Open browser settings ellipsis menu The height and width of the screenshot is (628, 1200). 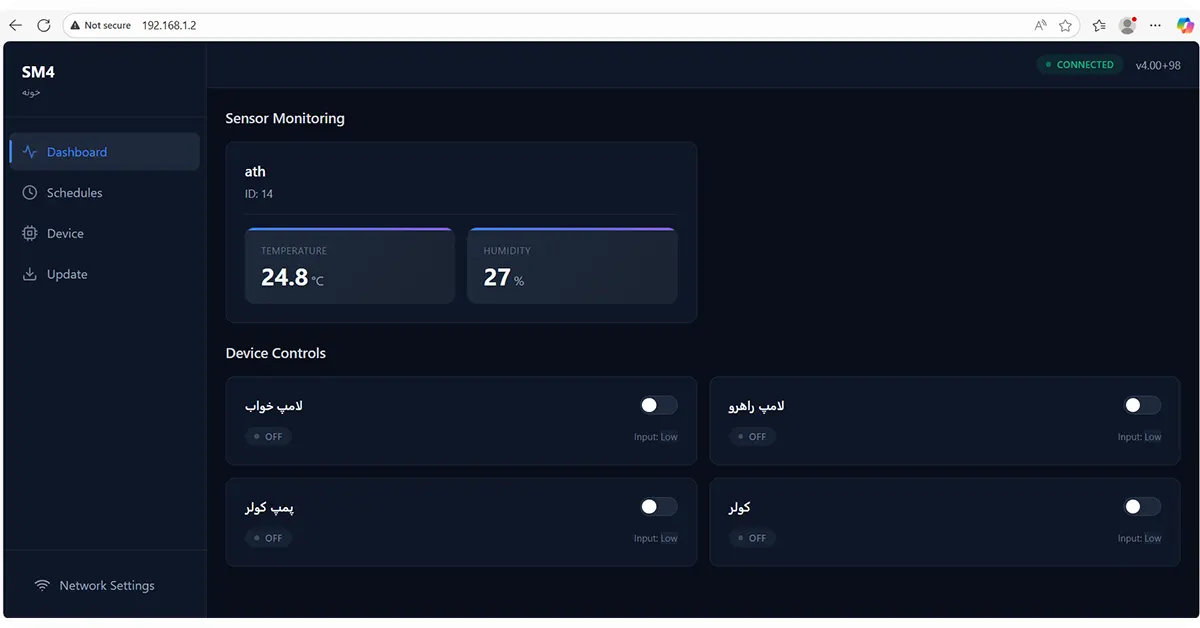1157,25
